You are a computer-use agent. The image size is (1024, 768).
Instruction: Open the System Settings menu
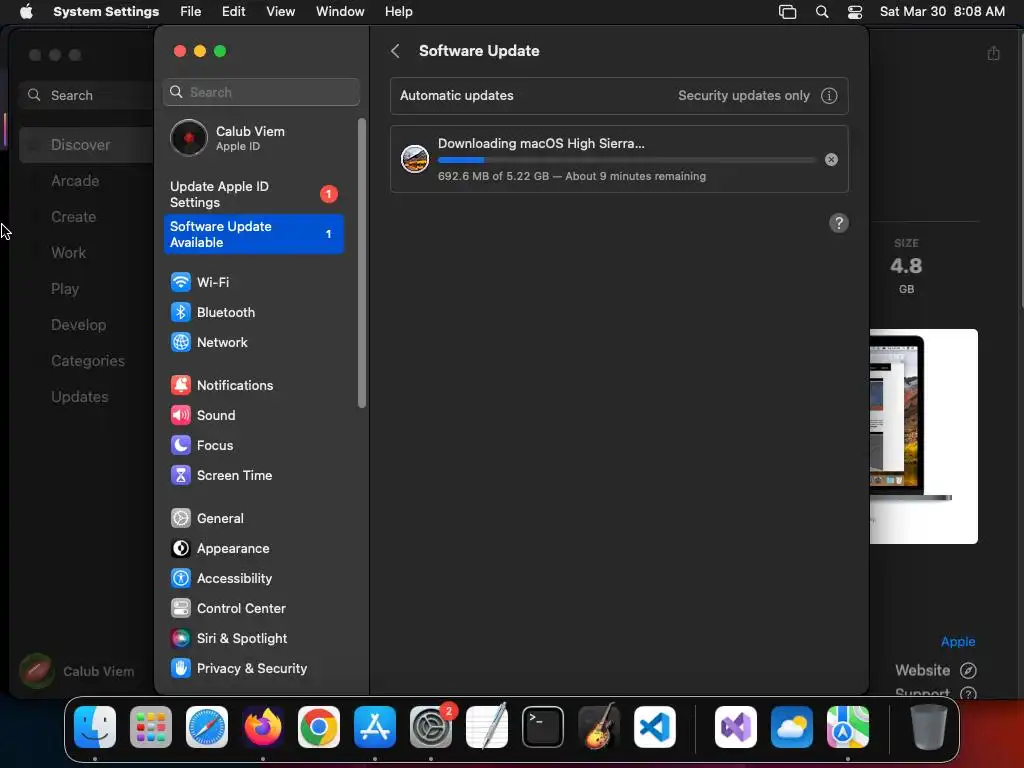click(106, 12)
